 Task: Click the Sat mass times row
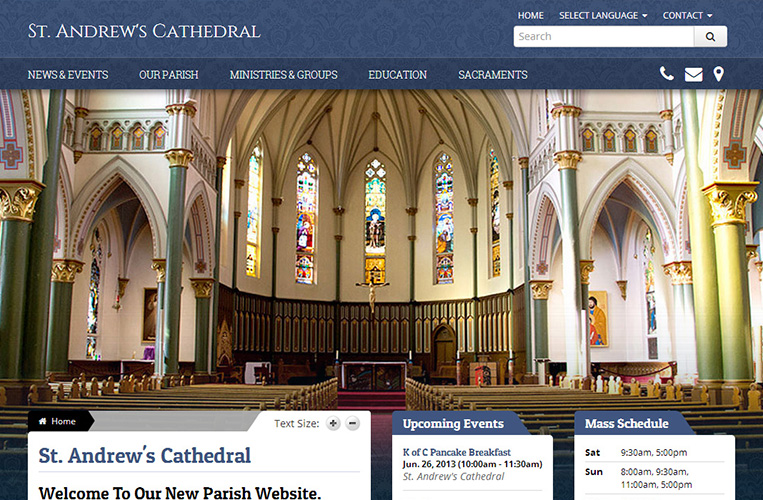(654, 452)
